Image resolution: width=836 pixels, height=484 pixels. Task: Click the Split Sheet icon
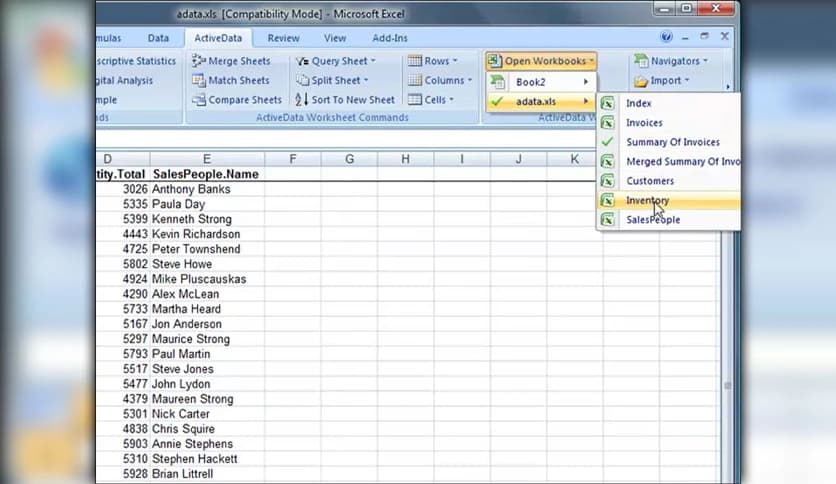[x=302, y=80]
